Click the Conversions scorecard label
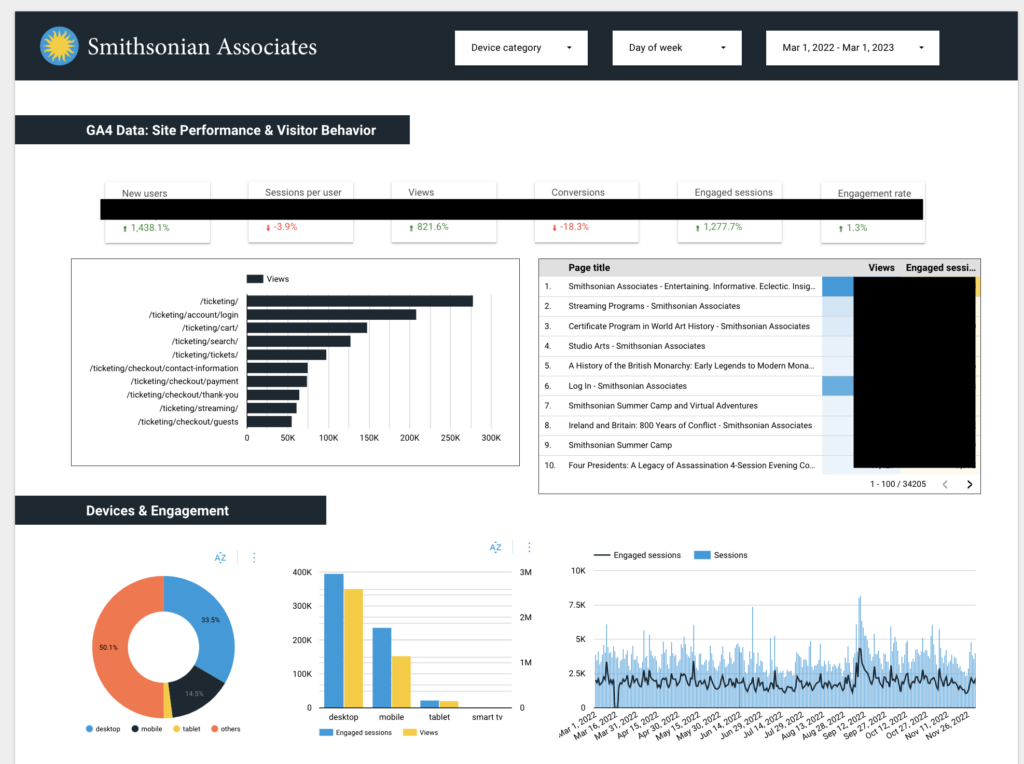This screenshot has height=764, width=1024. pyautogui.click(x=578, y=193)
